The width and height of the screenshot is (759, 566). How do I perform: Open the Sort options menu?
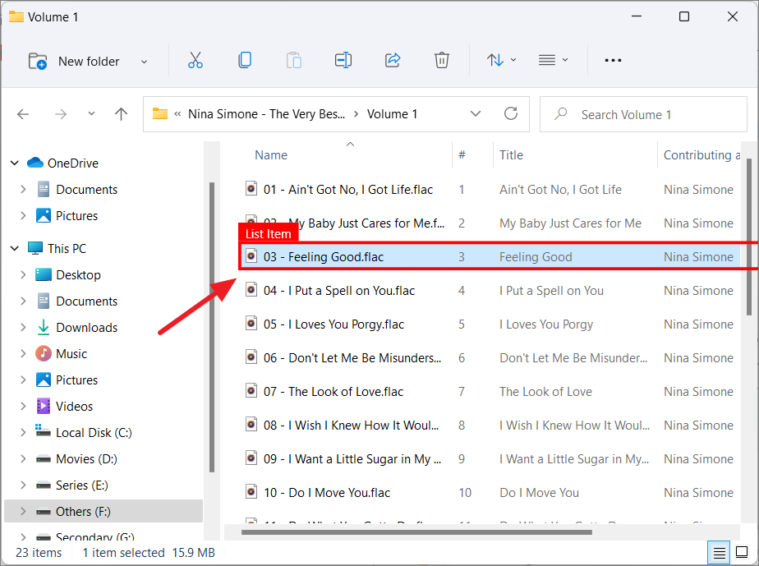[x=501, y=61]
